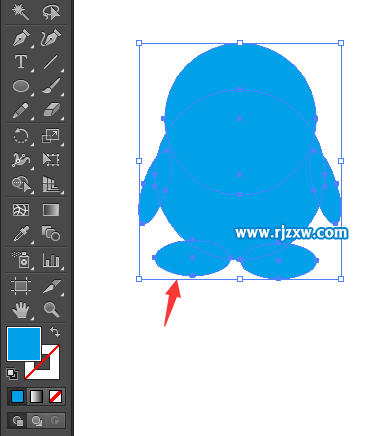Select the Paintbrush tool
Viewport: 384px width, 436px height.
pos(51,86)
